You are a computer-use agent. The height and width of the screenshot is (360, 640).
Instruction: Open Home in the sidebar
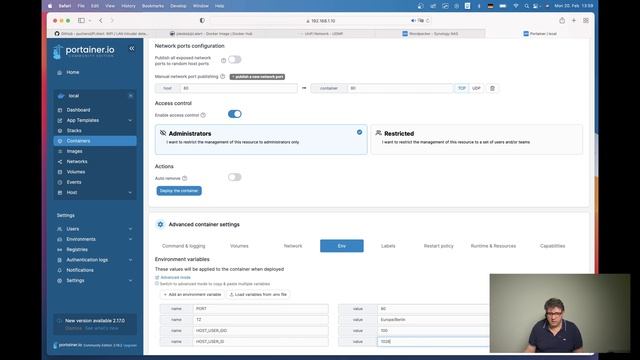(73, 72)
